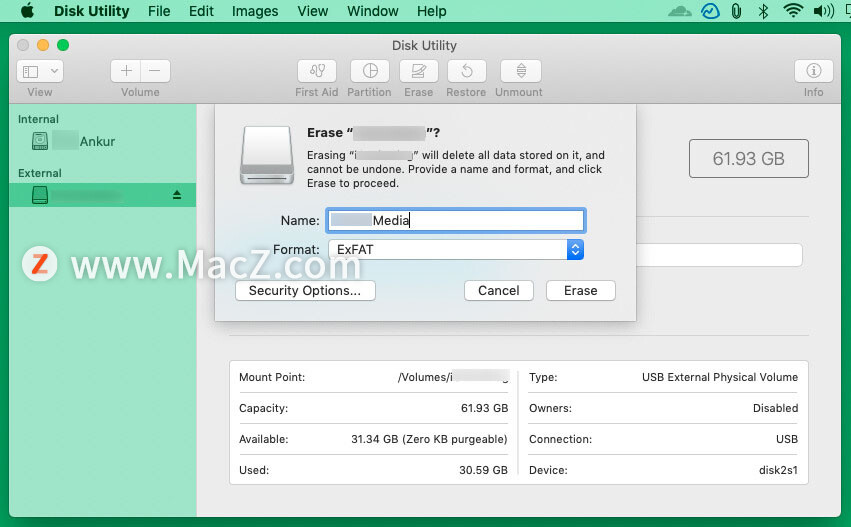This screenshot has width=851, height=527.
Task: Click the External sidebar heading
Action: (40, 173)
